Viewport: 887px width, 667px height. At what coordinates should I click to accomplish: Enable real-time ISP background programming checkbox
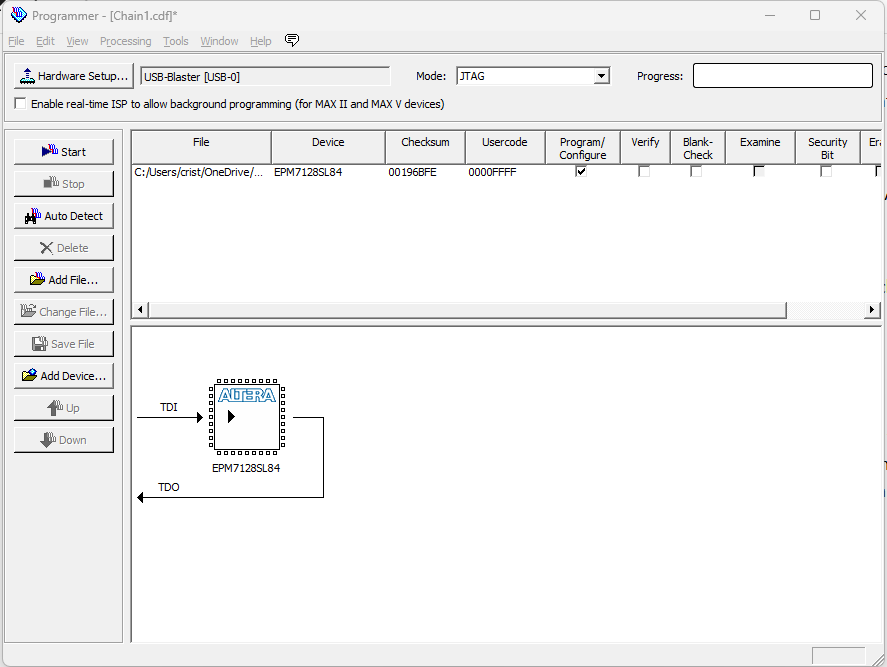tap(21, 104)
